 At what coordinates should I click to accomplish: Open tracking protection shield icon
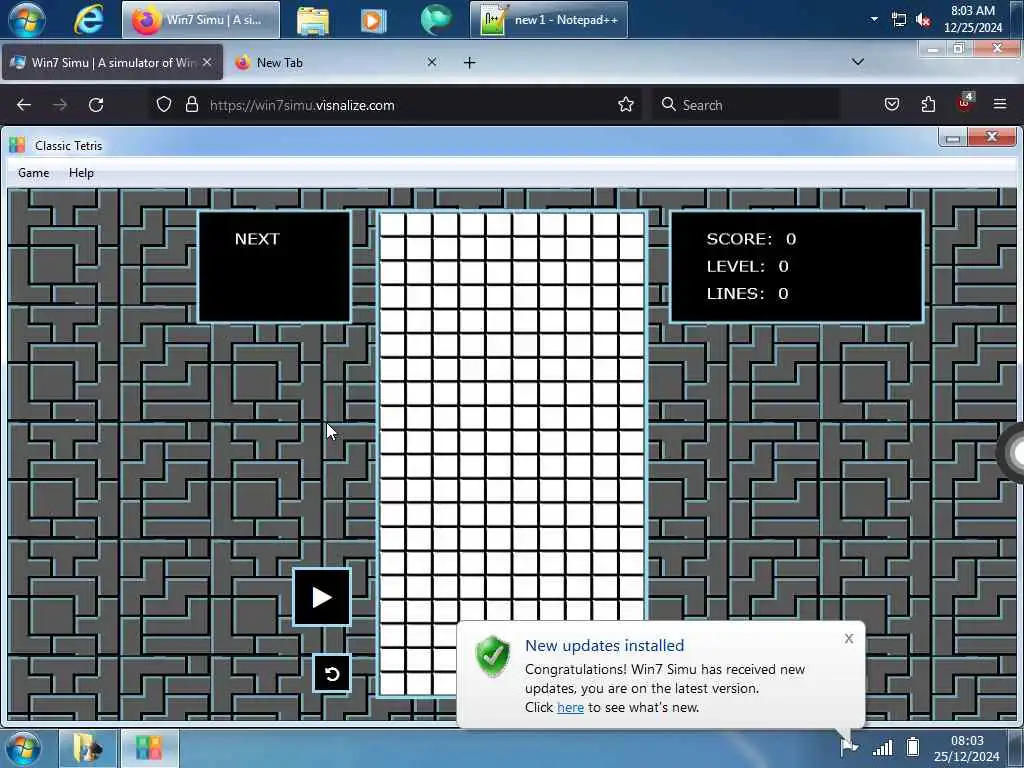coord(164,104)
